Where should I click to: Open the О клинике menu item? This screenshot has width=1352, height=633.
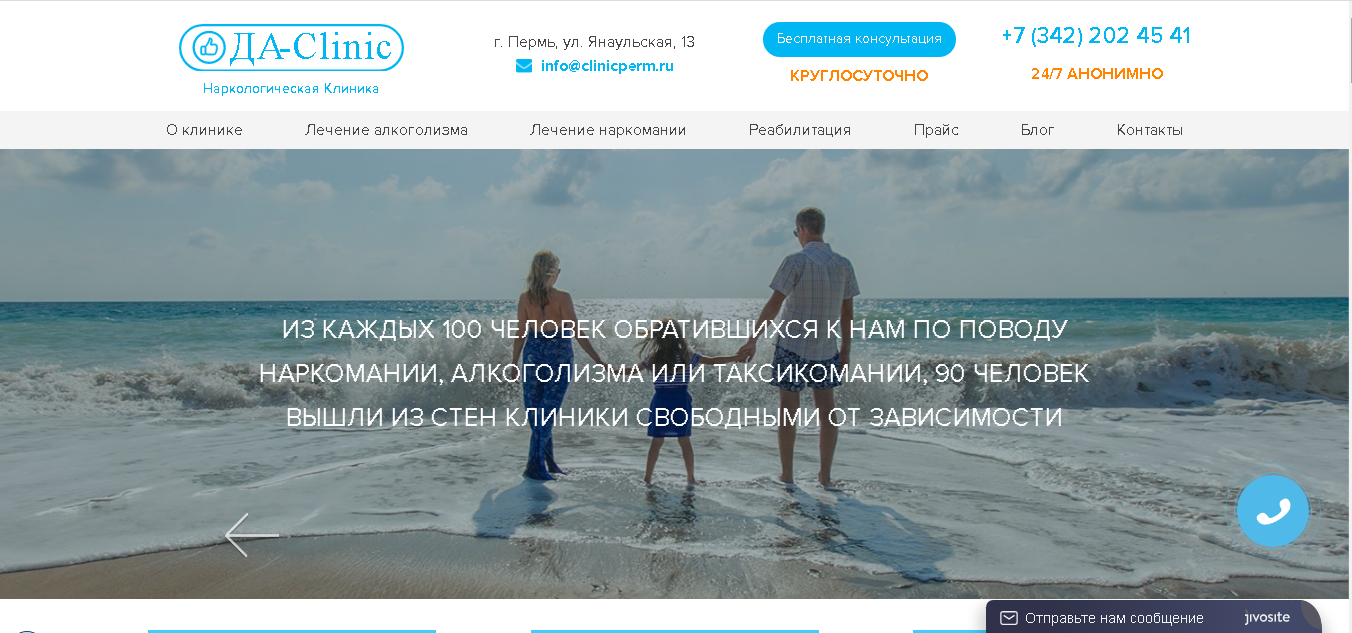click(204, 130)
